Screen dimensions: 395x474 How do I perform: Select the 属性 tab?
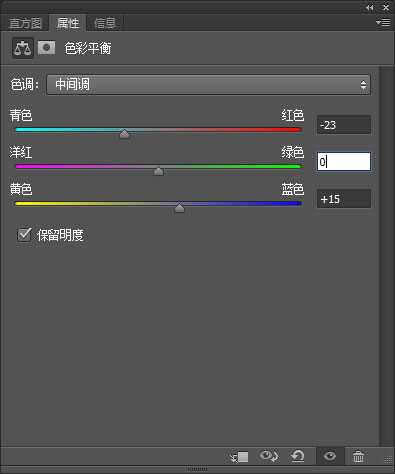click(x=68, y=23)
